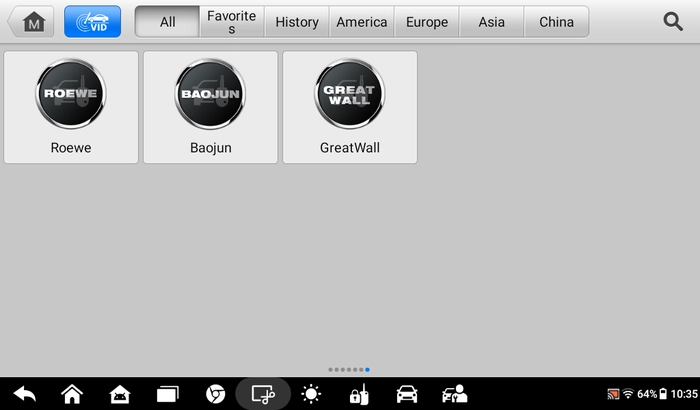Open recent apps overview
The width and height of the screenshot is (700, 410).
pos(167,394)
